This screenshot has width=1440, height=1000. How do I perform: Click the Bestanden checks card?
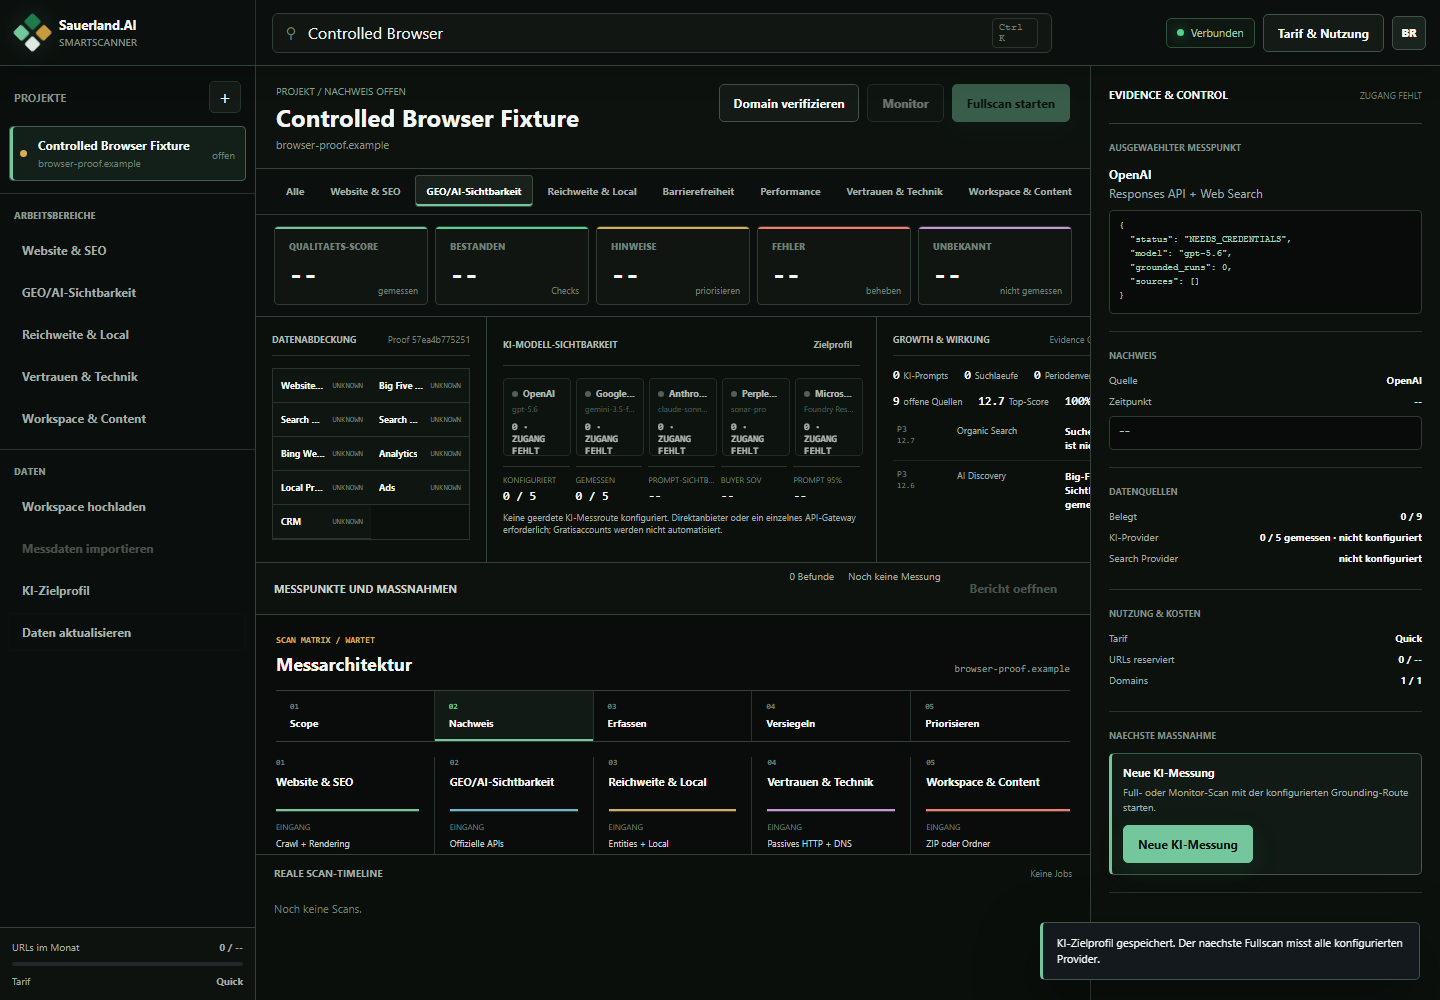pyautogui.click(x=512, y=266)
